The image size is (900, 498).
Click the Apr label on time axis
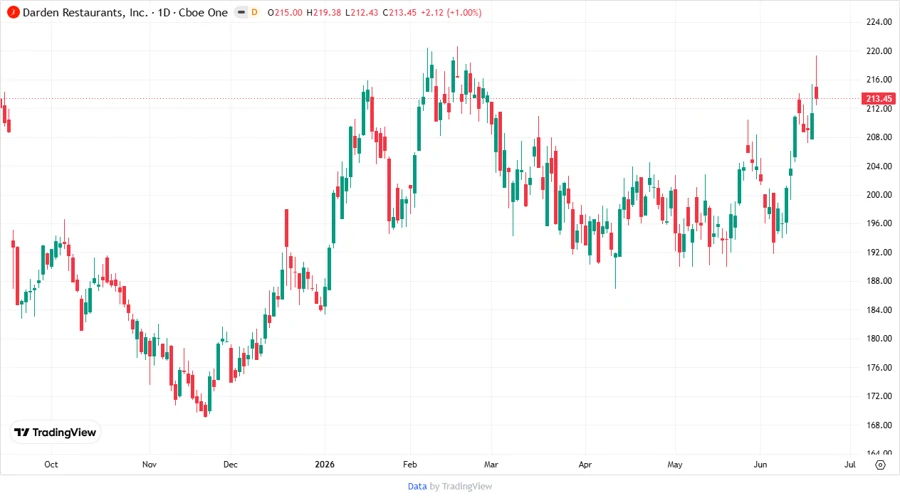click(585, 464)
